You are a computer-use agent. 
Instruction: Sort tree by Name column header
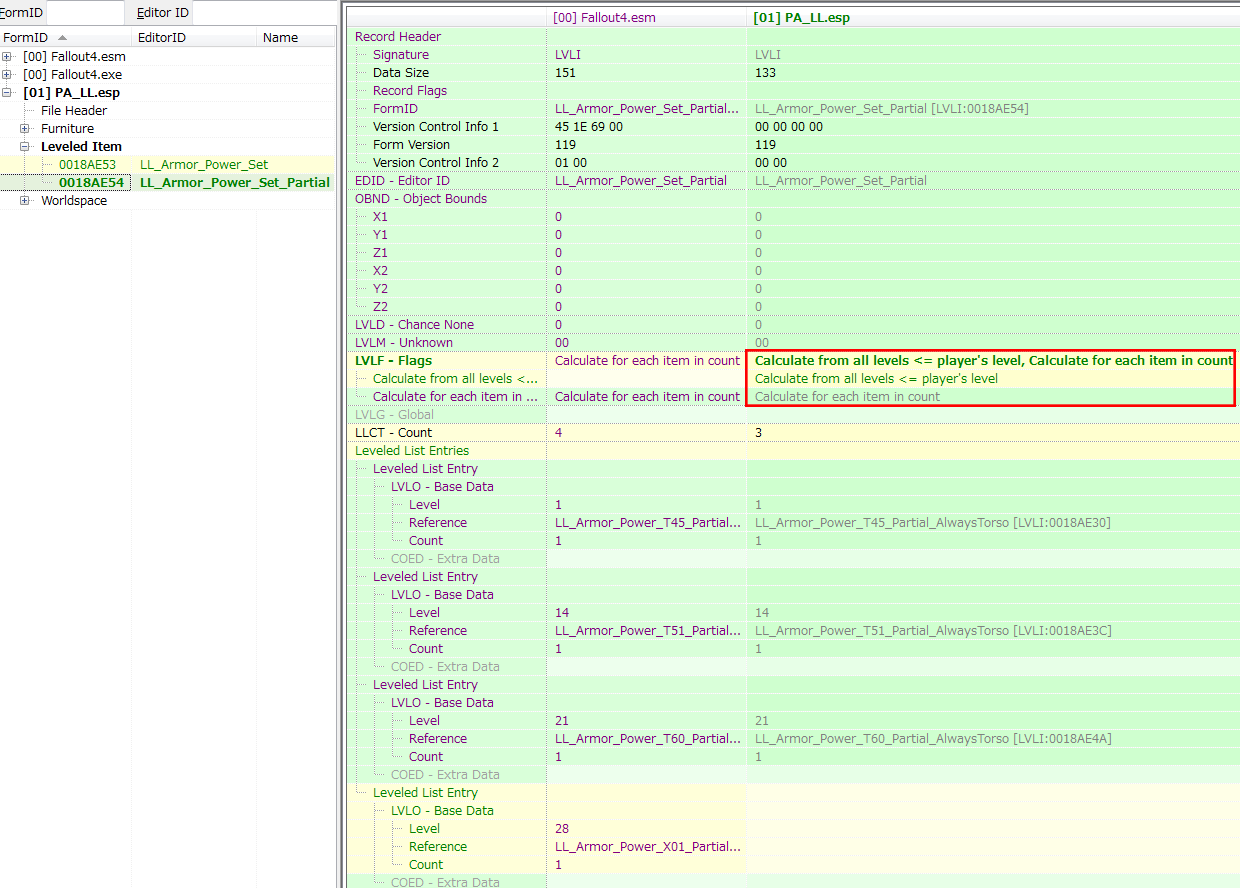296,37
